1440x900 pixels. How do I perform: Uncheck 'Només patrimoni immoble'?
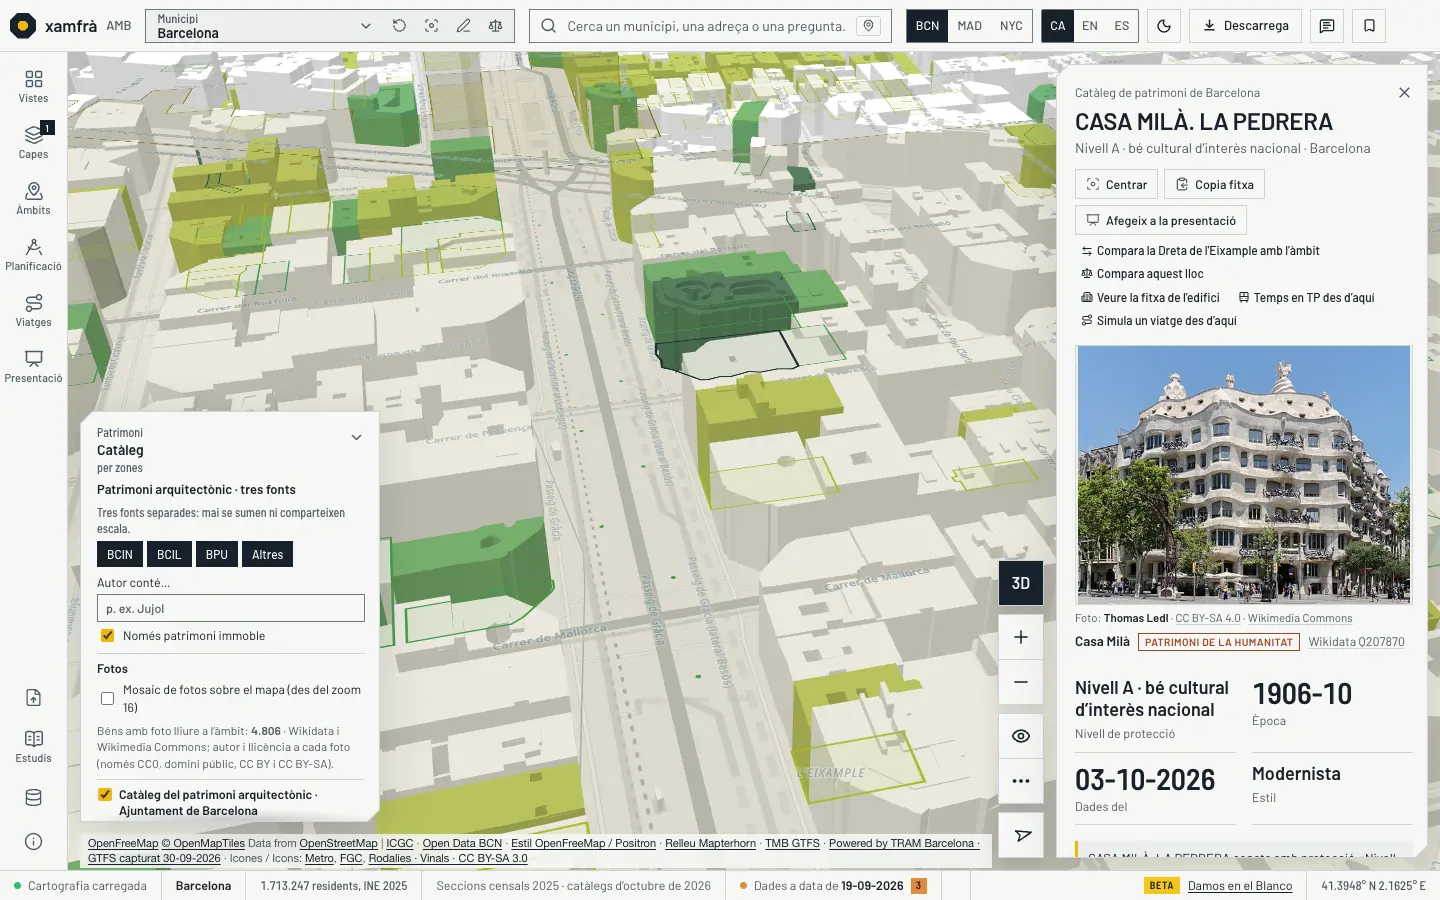pyautogui.click(x=107, y=636)
